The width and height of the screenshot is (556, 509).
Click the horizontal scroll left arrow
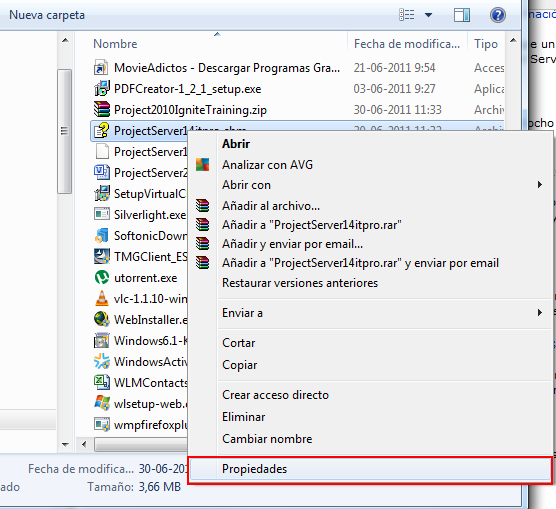[84, 444]
